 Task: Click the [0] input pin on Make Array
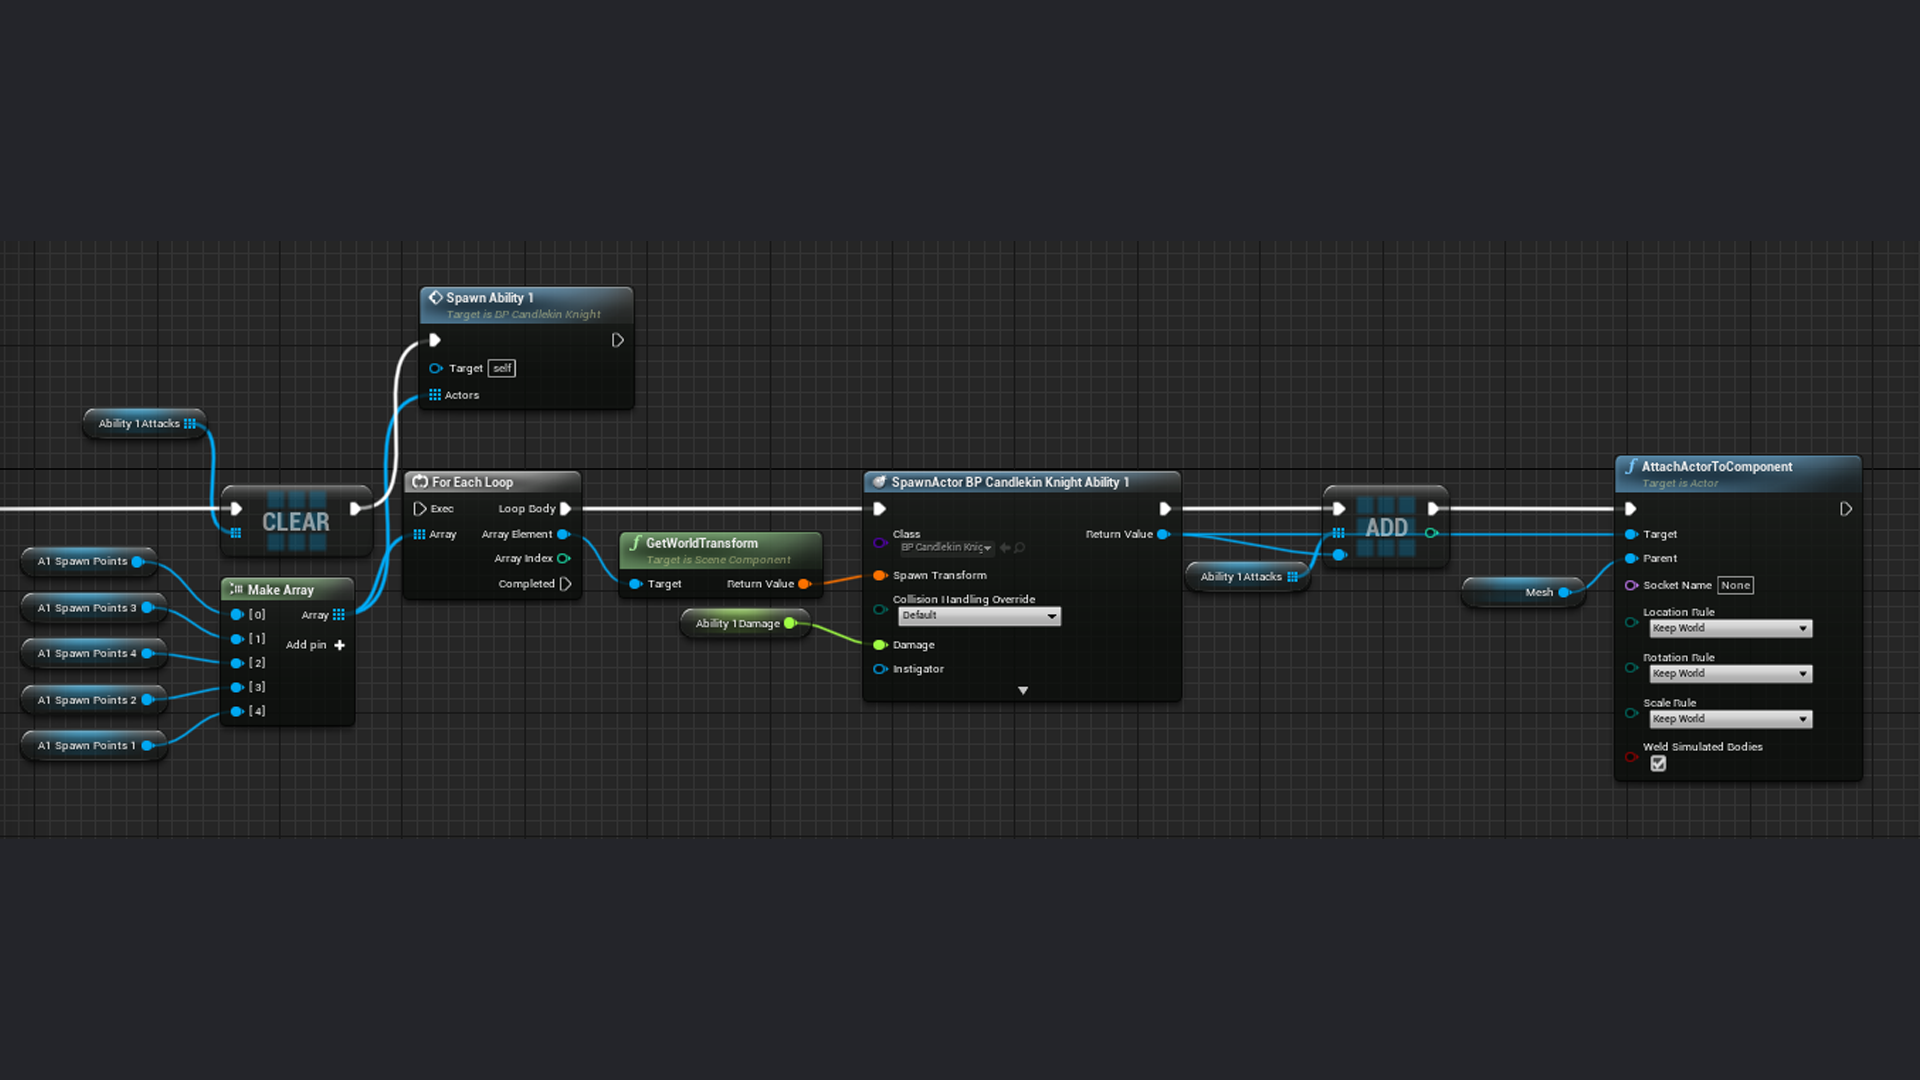click(x=237, y=615)
